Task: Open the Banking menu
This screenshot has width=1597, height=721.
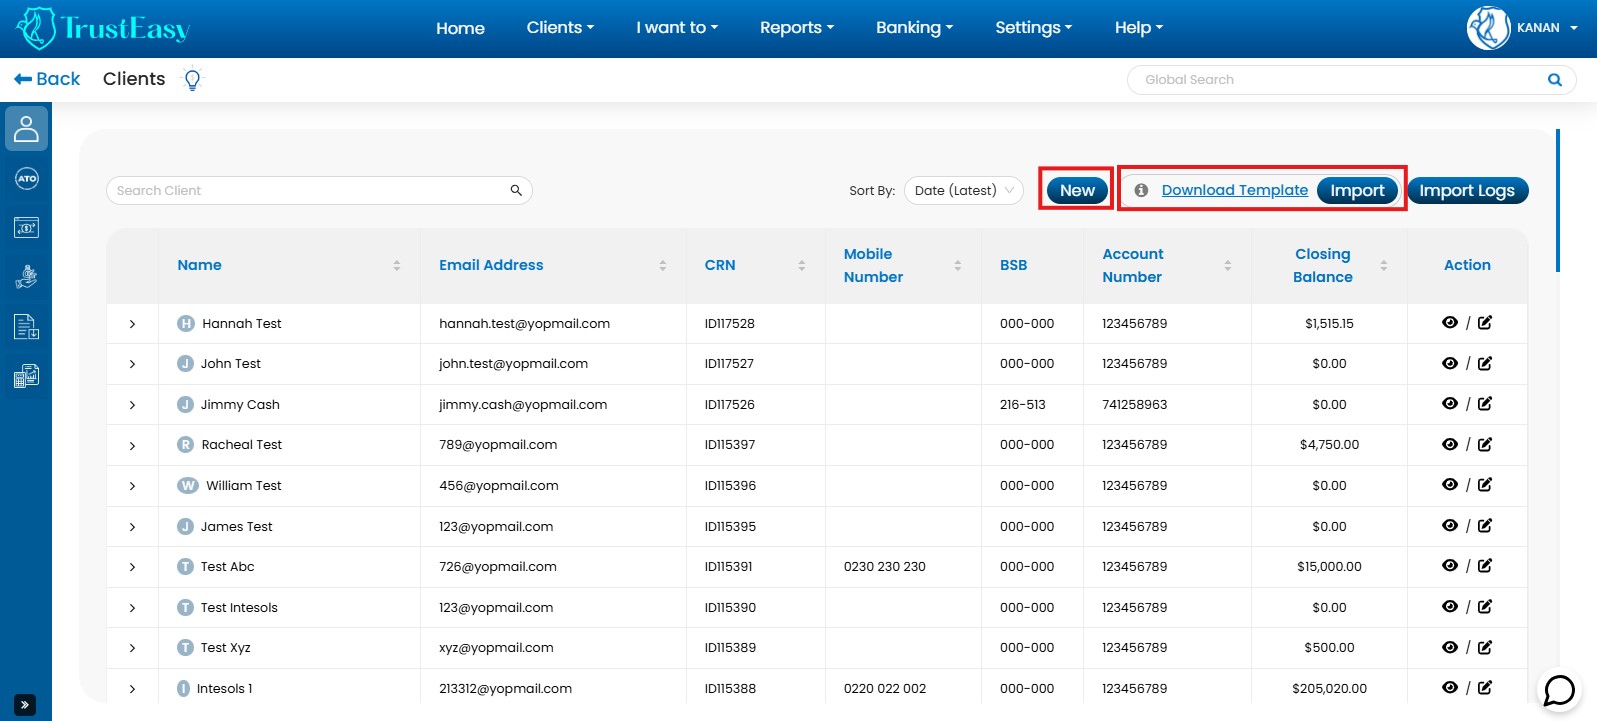Action: tap(914, 28)
